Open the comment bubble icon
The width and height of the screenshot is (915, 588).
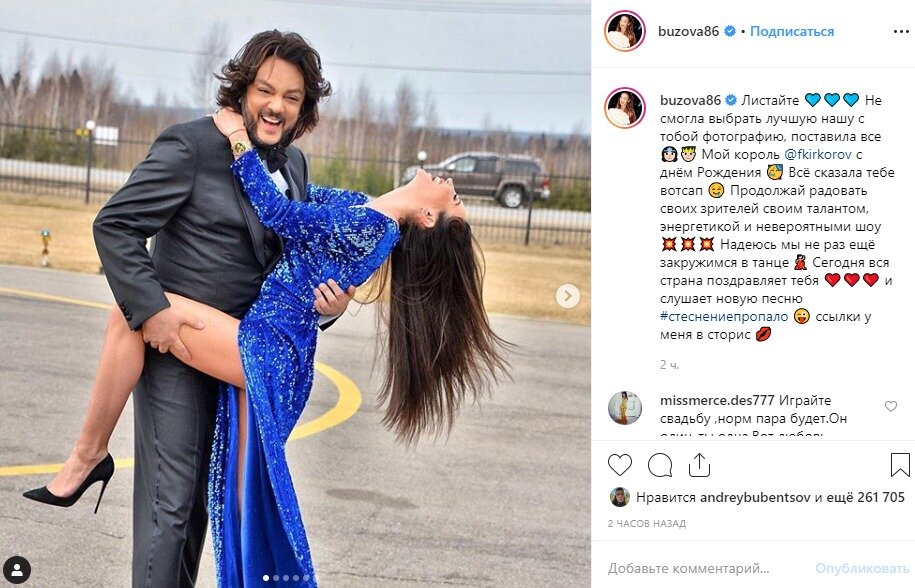[660, 465]
